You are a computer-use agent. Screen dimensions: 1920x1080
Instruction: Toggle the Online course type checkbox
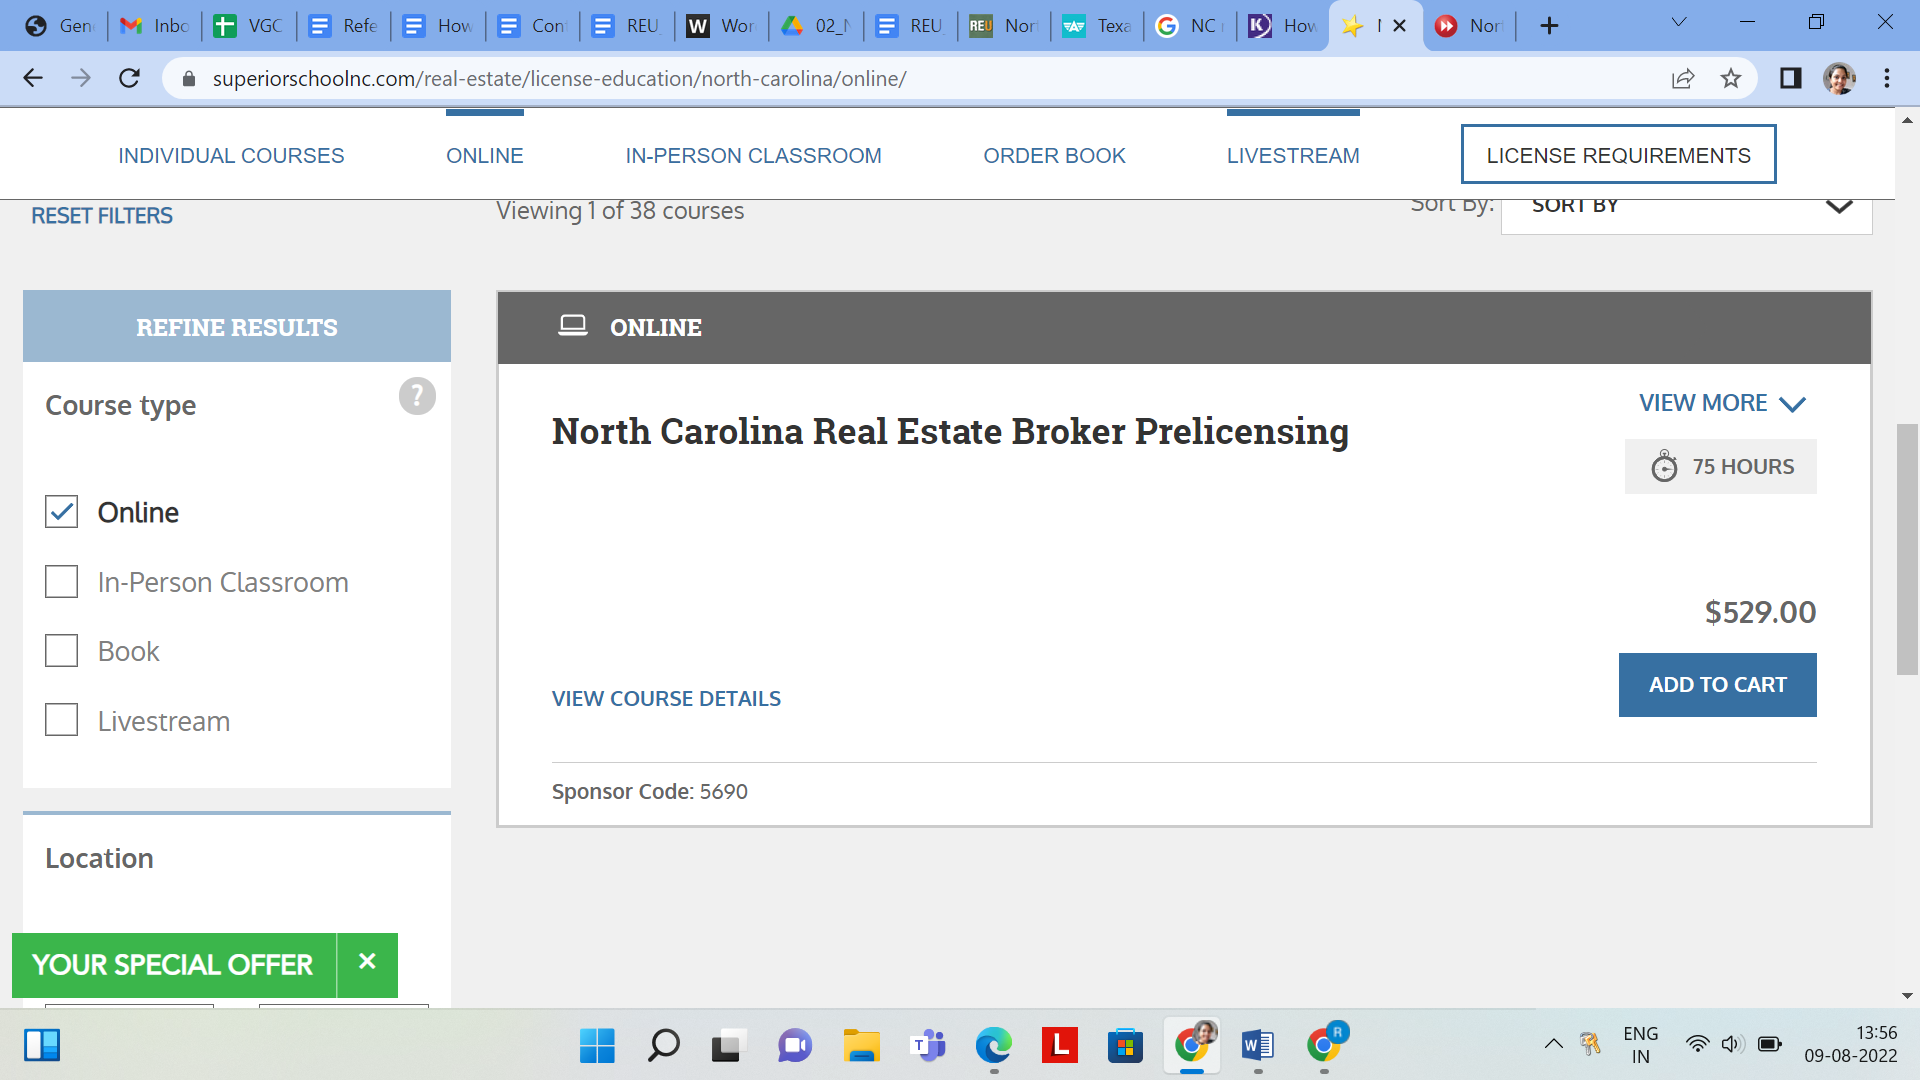tap(61, 512)
